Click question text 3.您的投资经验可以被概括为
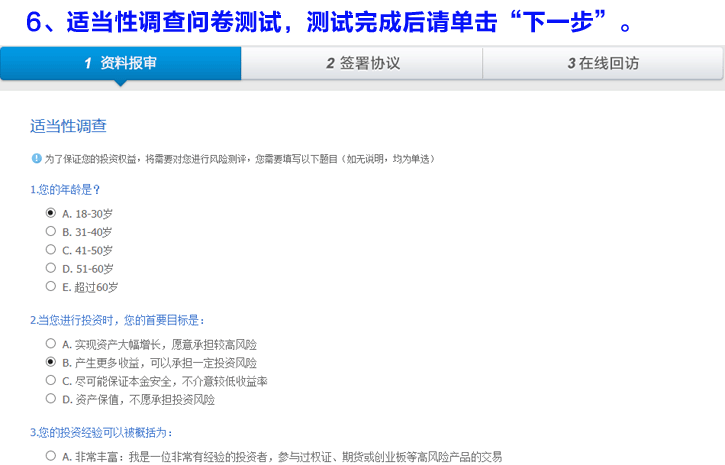This screenshot has width=725, height=465. [101, 433]
